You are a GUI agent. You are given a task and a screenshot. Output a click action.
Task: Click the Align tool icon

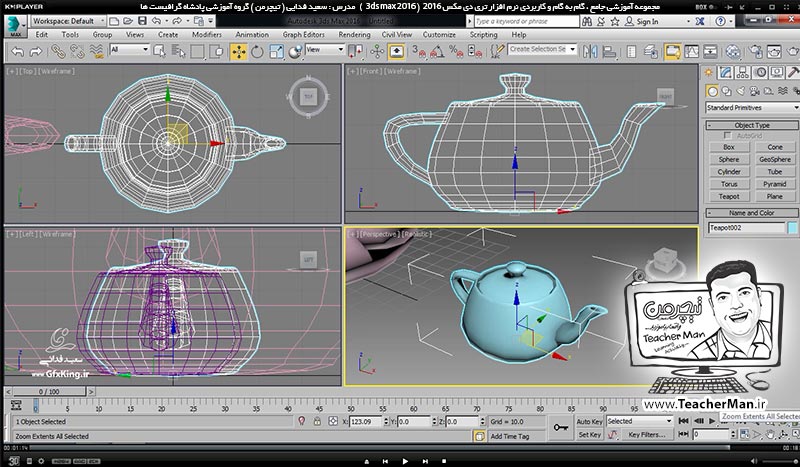(x=609, y=52)
